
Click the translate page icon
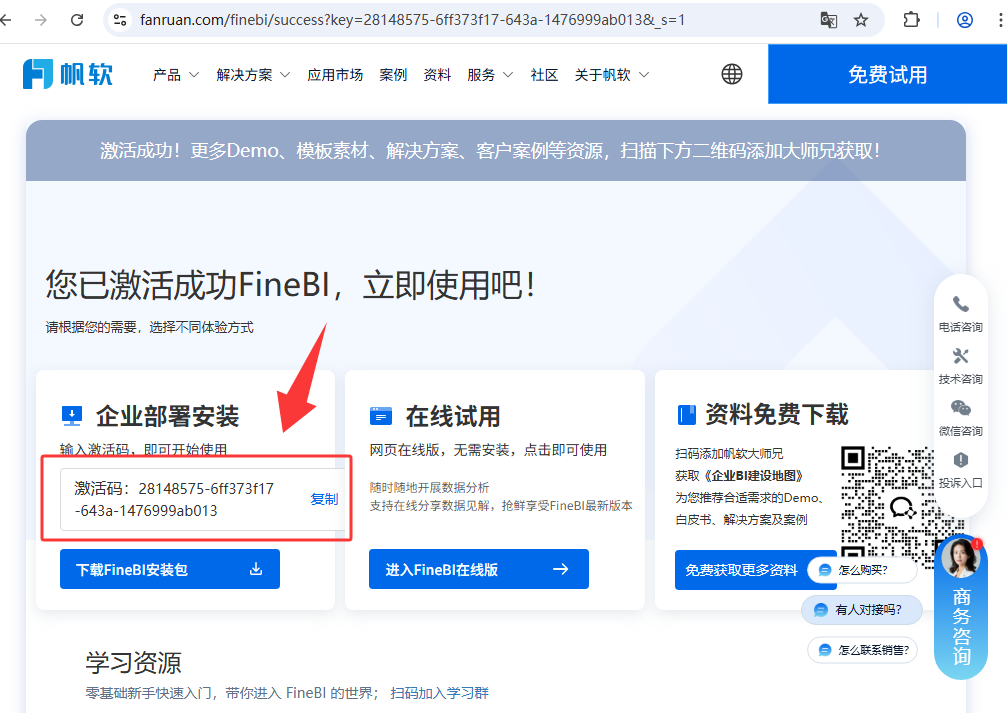pos(828,20)
